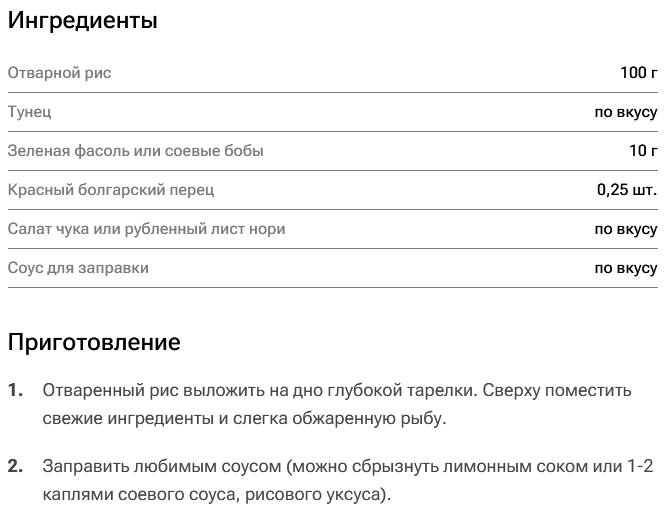This screenshot has height=519, width=671.
Task: Click the Приготовление heading
Action: point(94,342)
